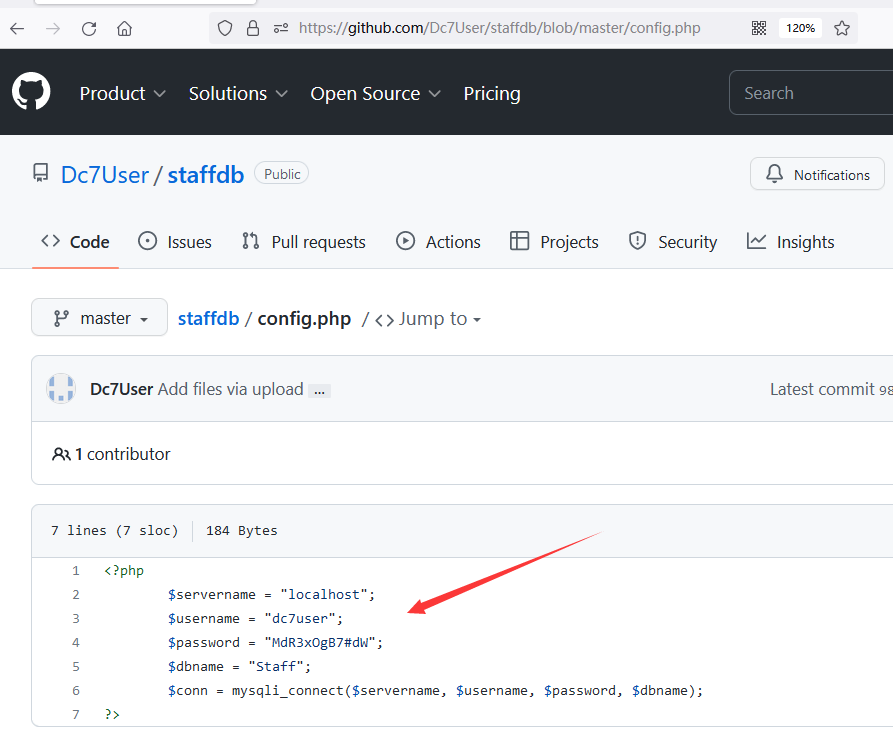The image size is (893, 747).
Task: Open the Insights tab
Action: pyautogui.click(x=790, y=242)
